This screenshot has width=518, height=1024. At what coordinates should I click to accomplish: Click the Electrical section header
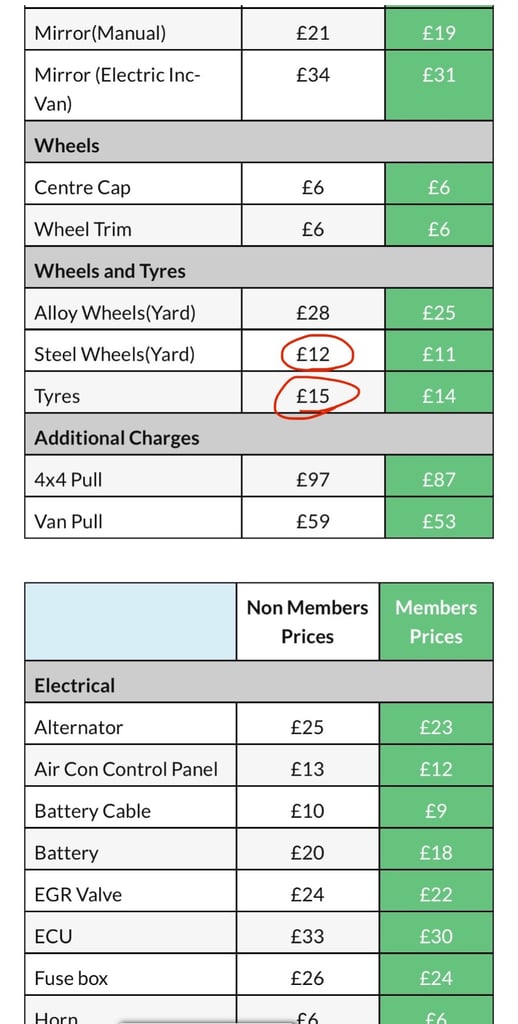[x=74, y=686]
